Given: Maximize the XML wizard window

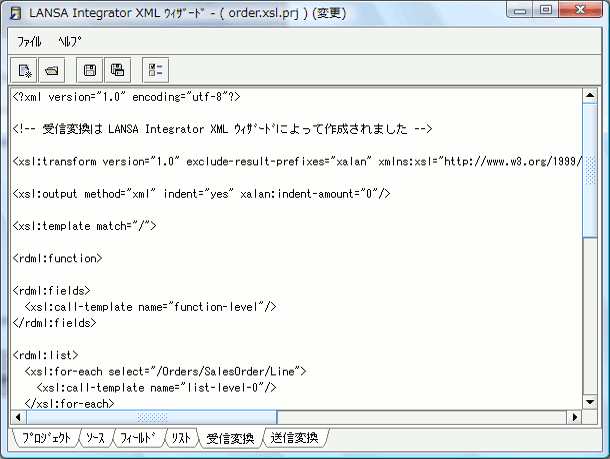Looking at the screenshot, I should [546, 10].
